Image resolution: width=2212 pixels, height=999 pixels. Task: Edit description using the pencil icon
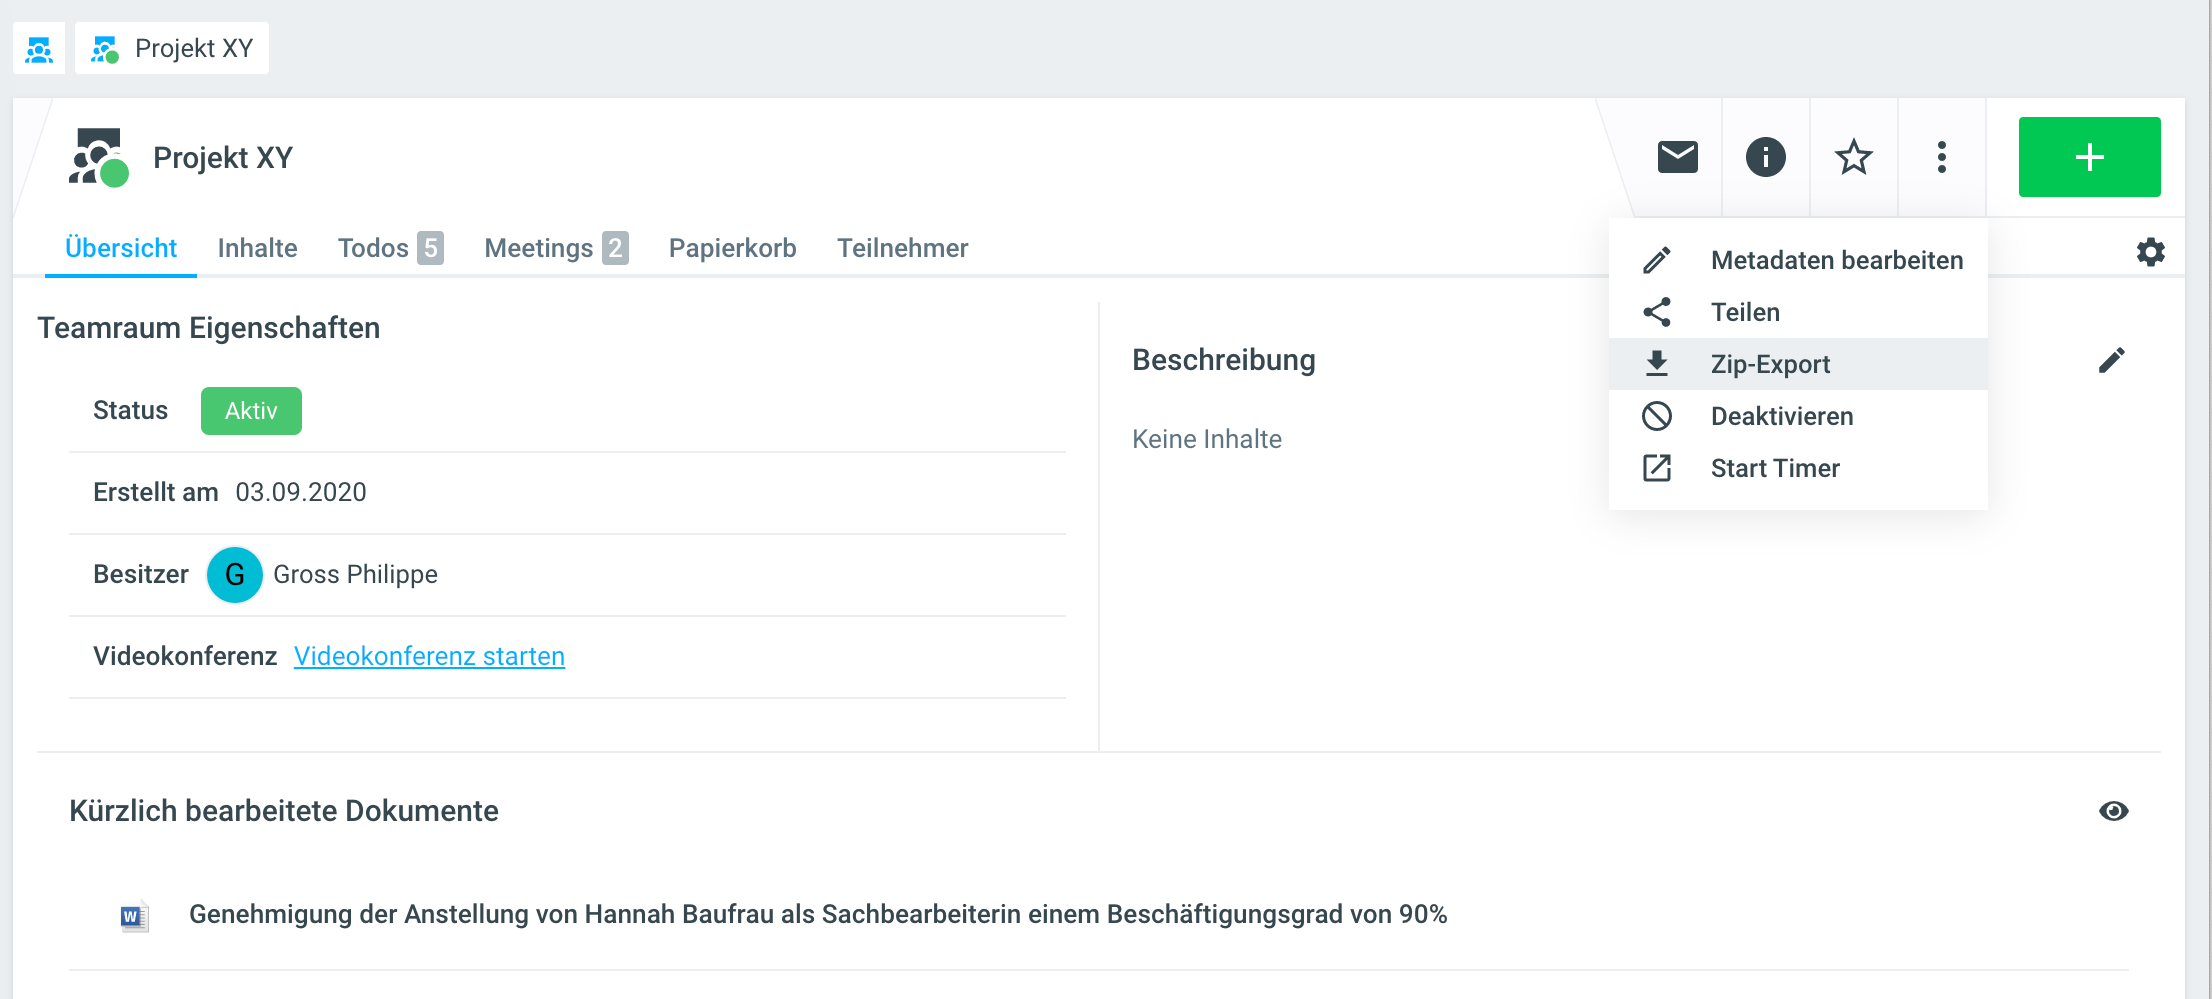[x=2111, y=360]
